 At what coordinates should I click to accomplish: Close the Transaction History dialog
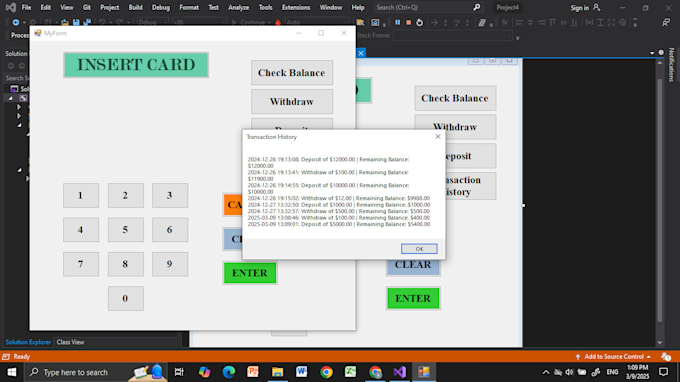[x=438, y=137]
